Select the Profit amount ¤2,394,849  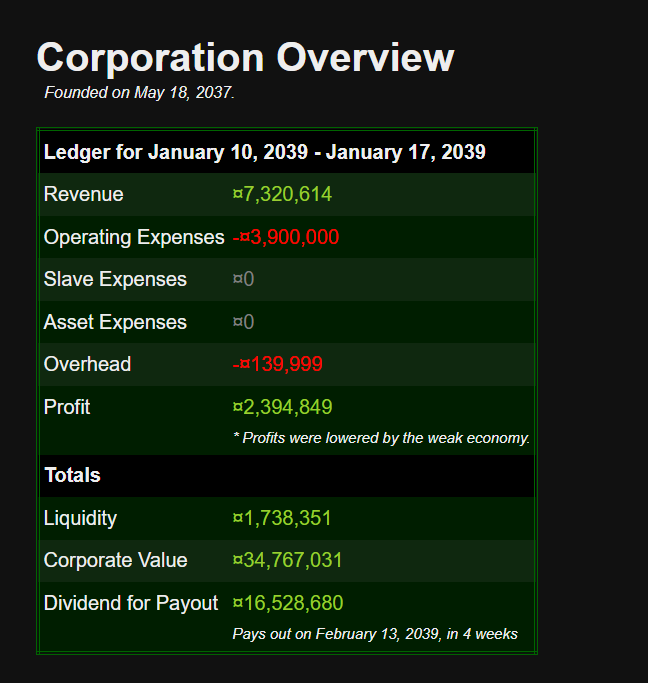pos(282,407)
